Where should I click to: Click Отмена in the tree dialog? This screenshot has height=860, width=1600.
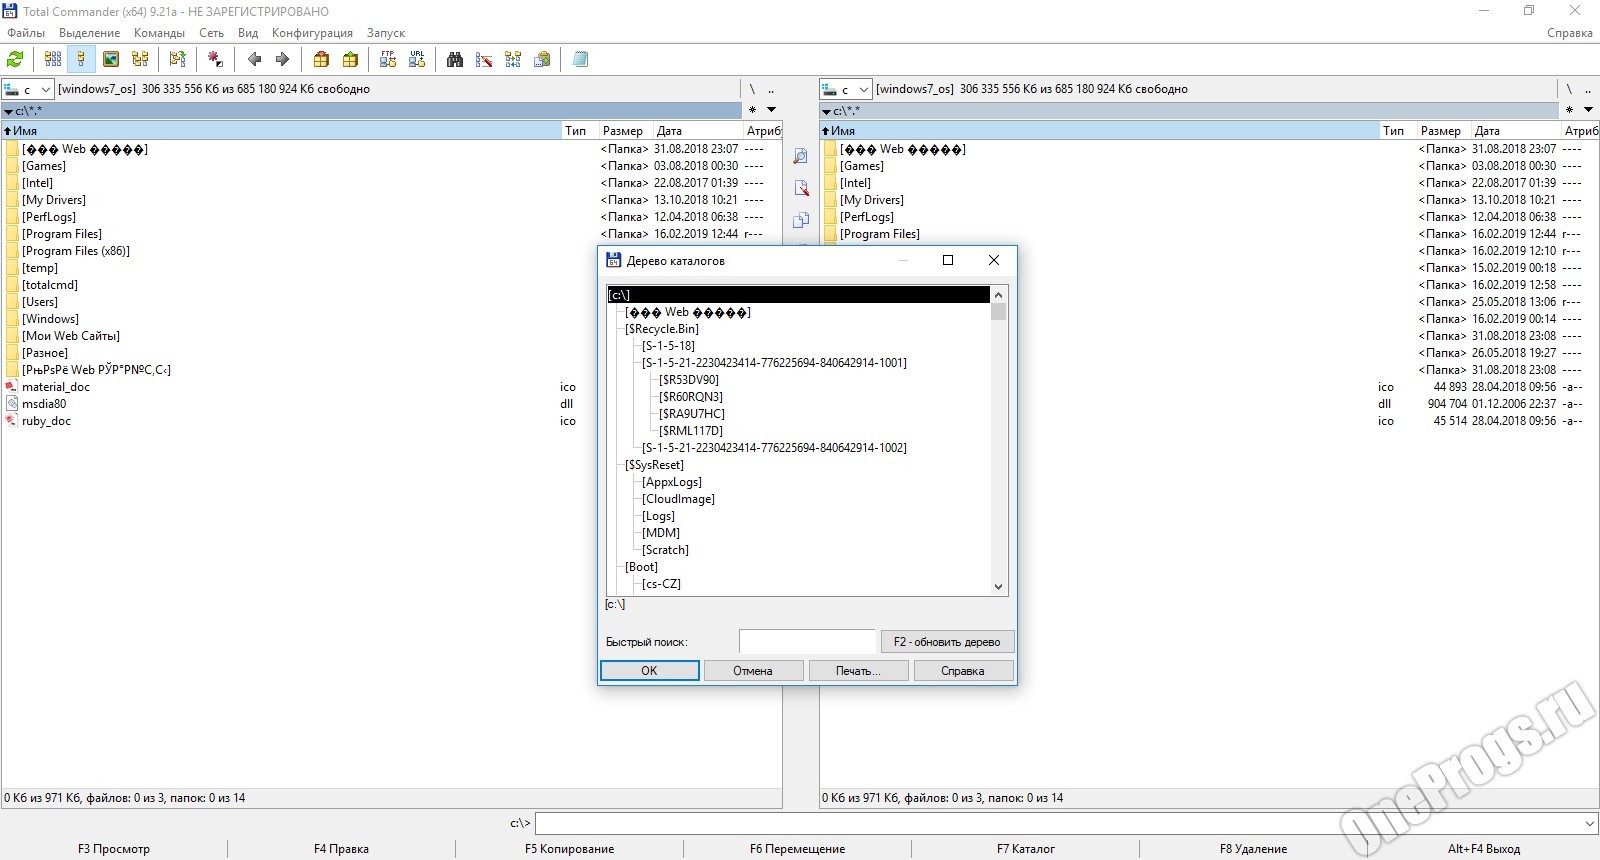pos(753,671)
